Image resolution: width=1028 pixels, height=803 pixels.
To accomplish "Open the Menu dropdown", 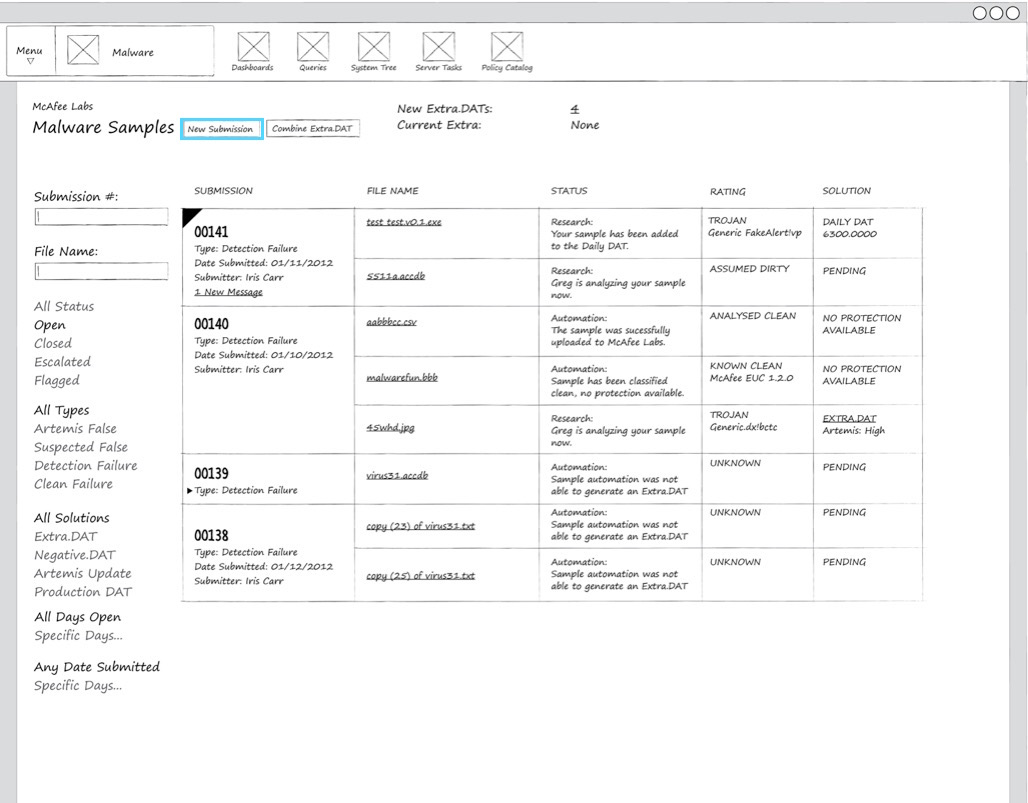I will click(30, 54).
